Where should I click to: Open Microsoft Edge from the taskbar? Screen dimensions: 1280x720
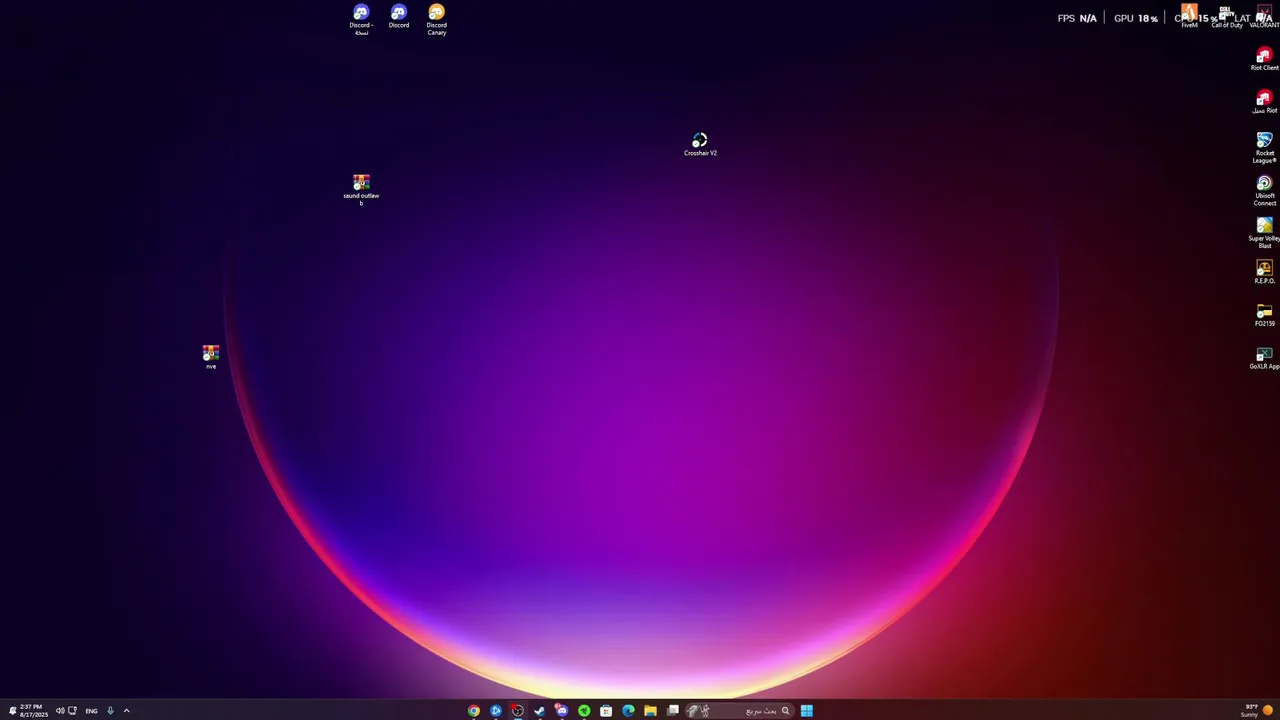pos(628,711)
